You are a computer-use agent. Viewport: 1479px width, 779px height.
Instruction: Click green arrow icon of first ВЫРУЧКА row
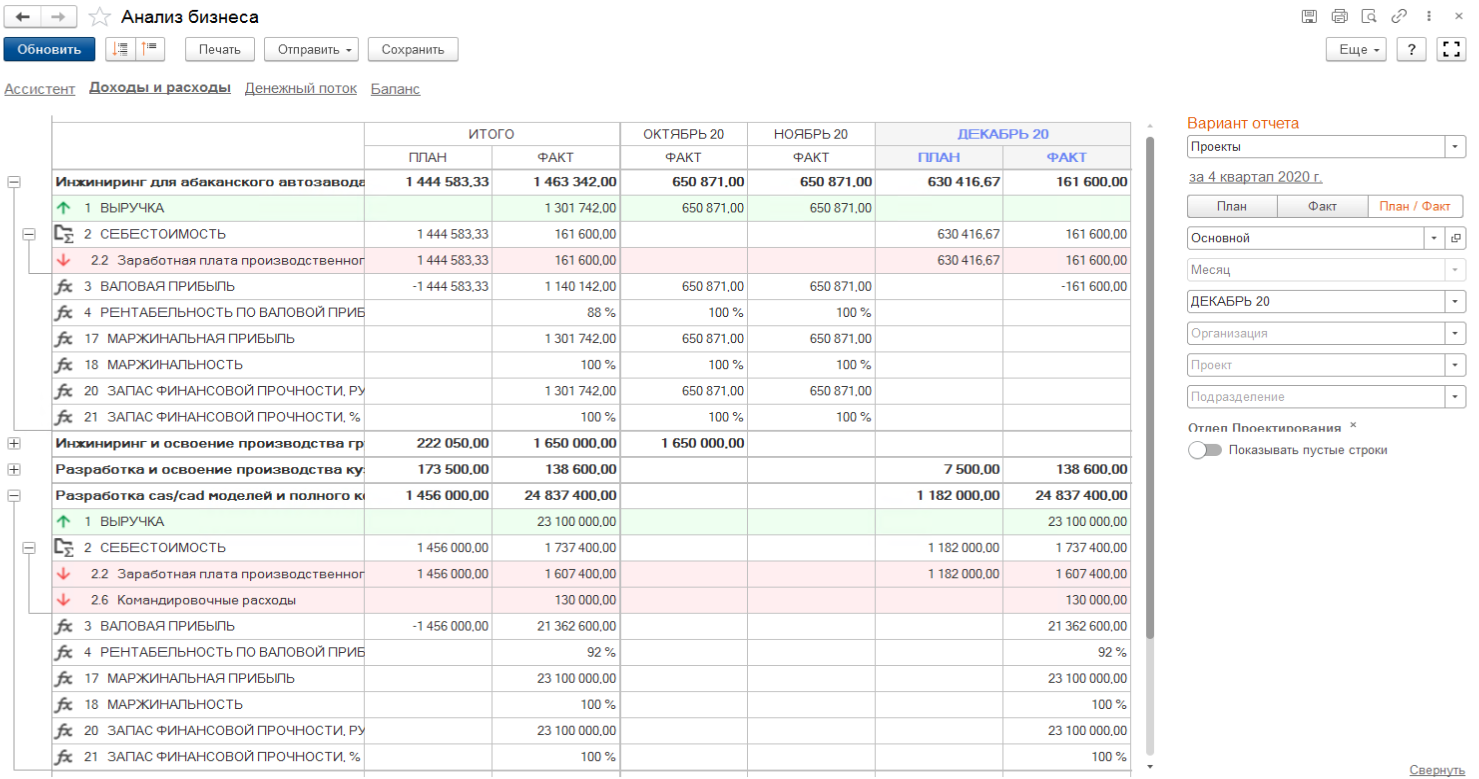[64, 208]
